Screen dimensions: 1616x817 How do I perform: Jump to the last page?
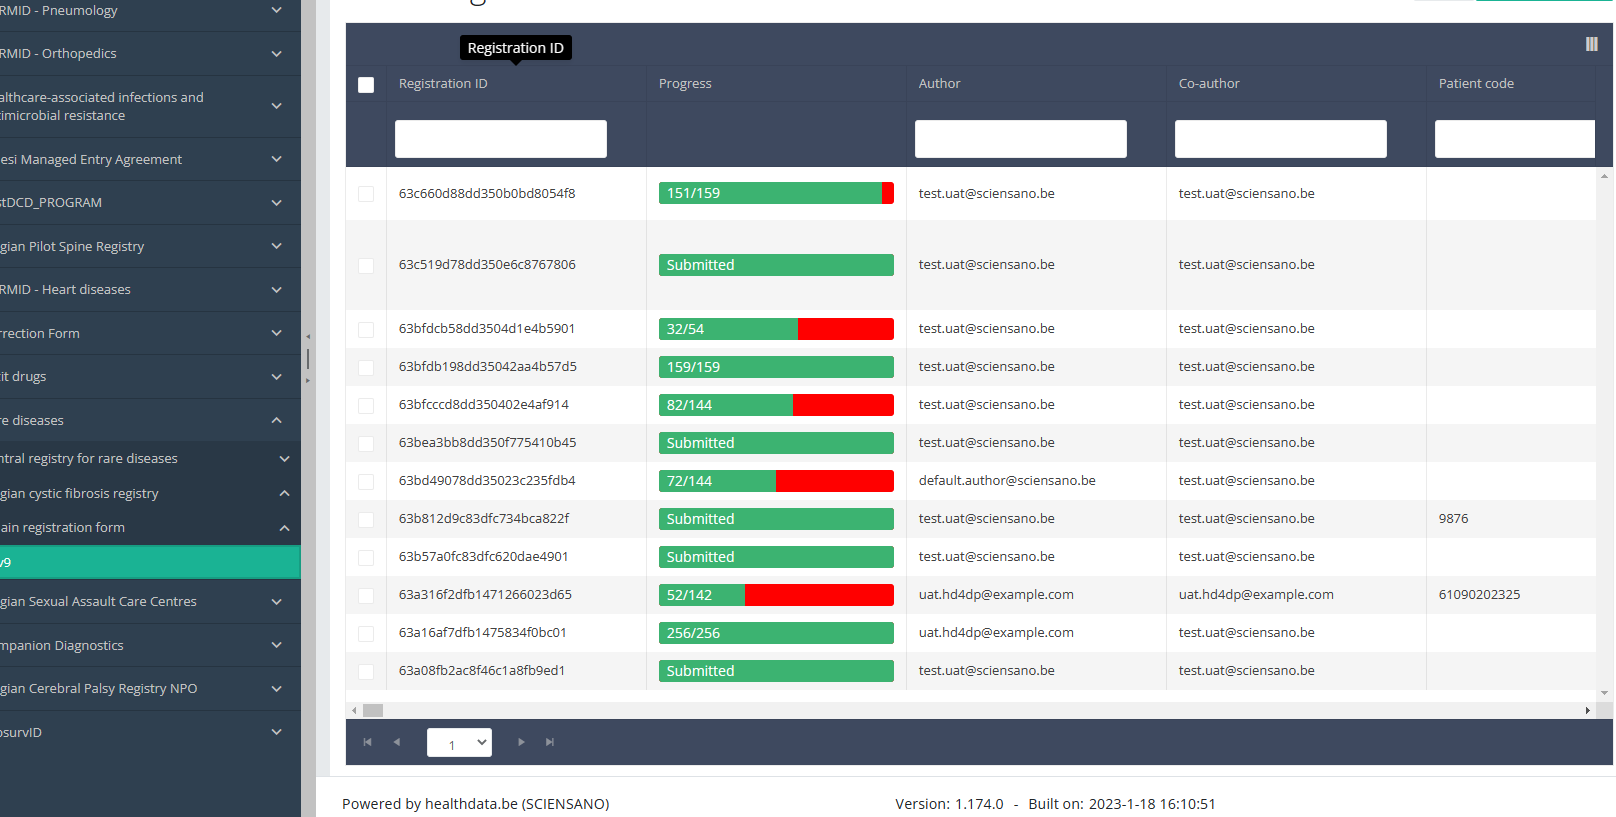(550, 742)
